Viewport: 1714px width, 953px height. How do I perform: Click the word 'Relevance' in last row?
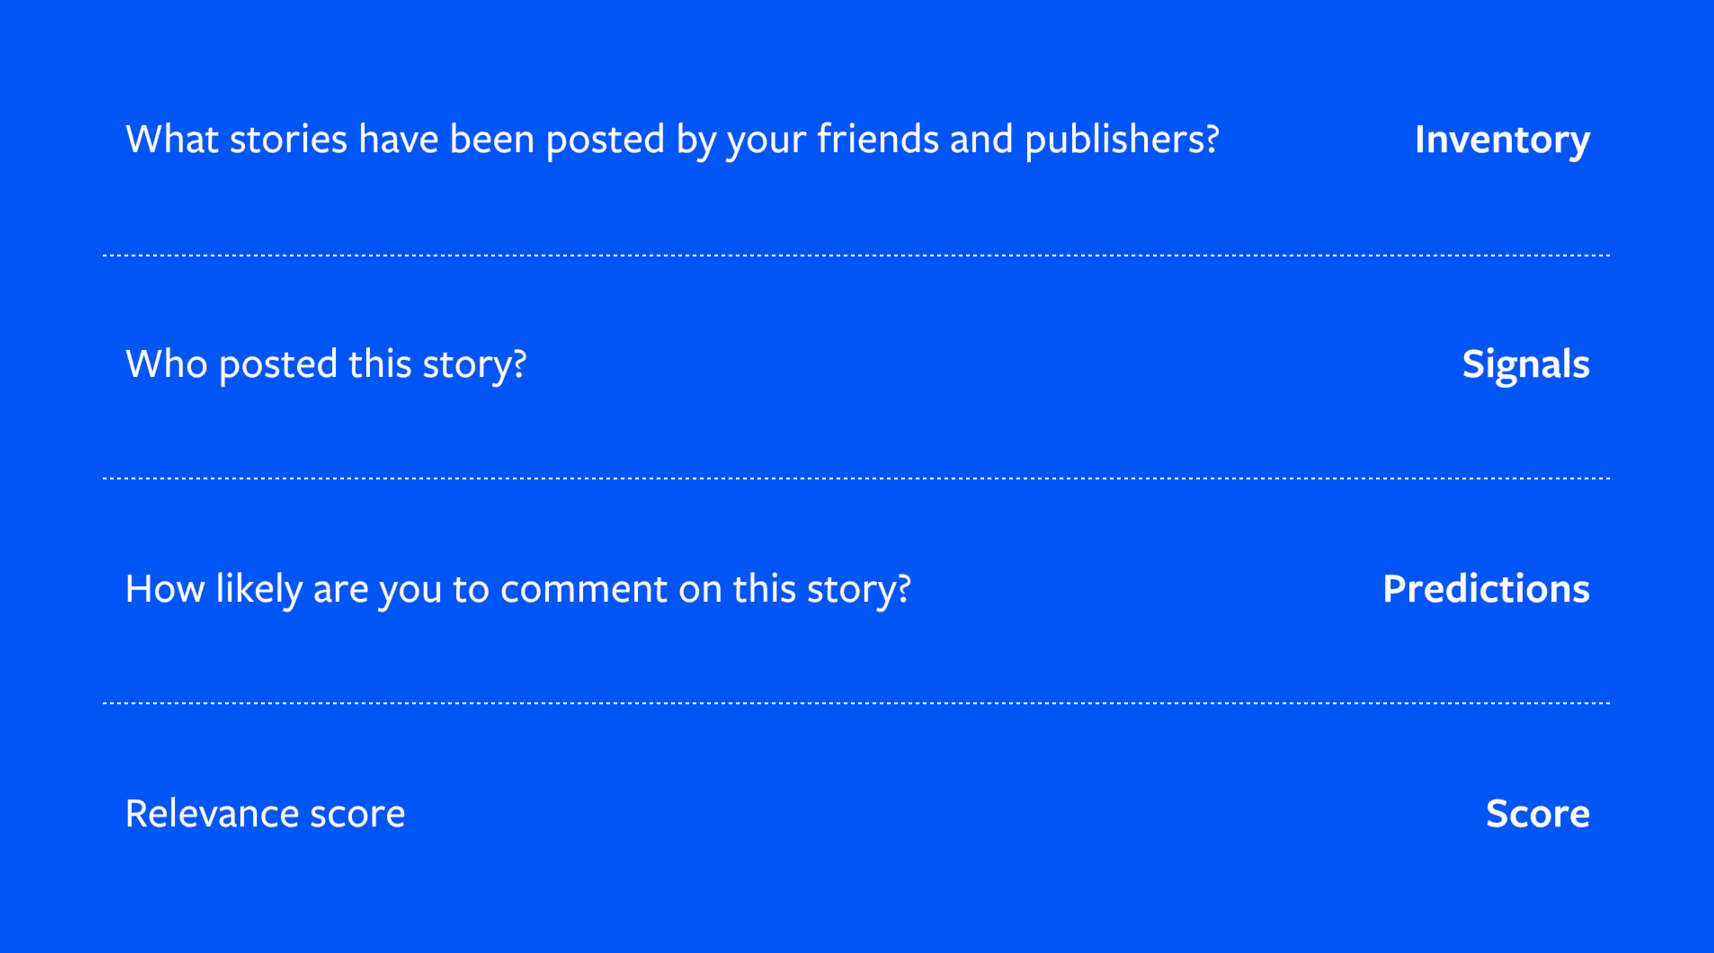(x=211, y=814)
